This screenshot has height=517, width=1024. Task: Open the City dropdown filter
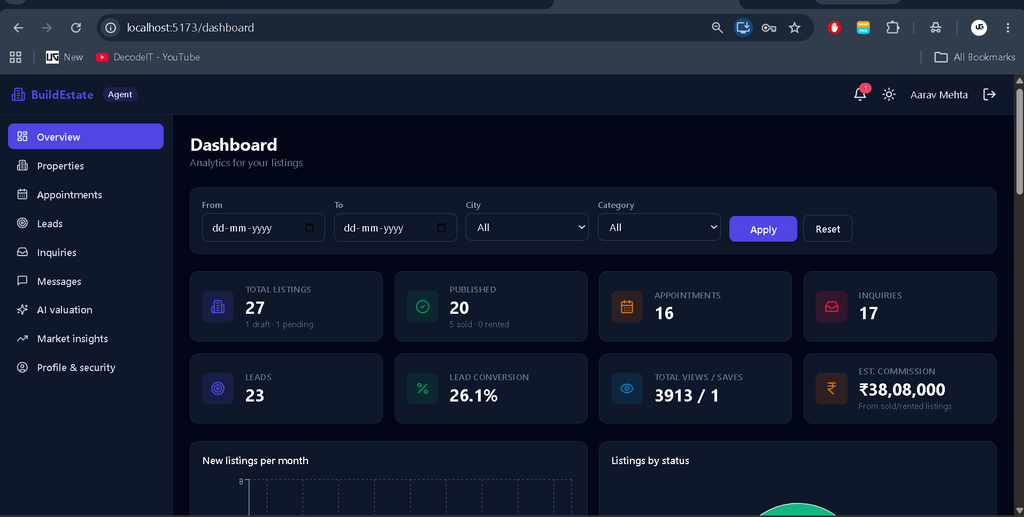point(527,227)
